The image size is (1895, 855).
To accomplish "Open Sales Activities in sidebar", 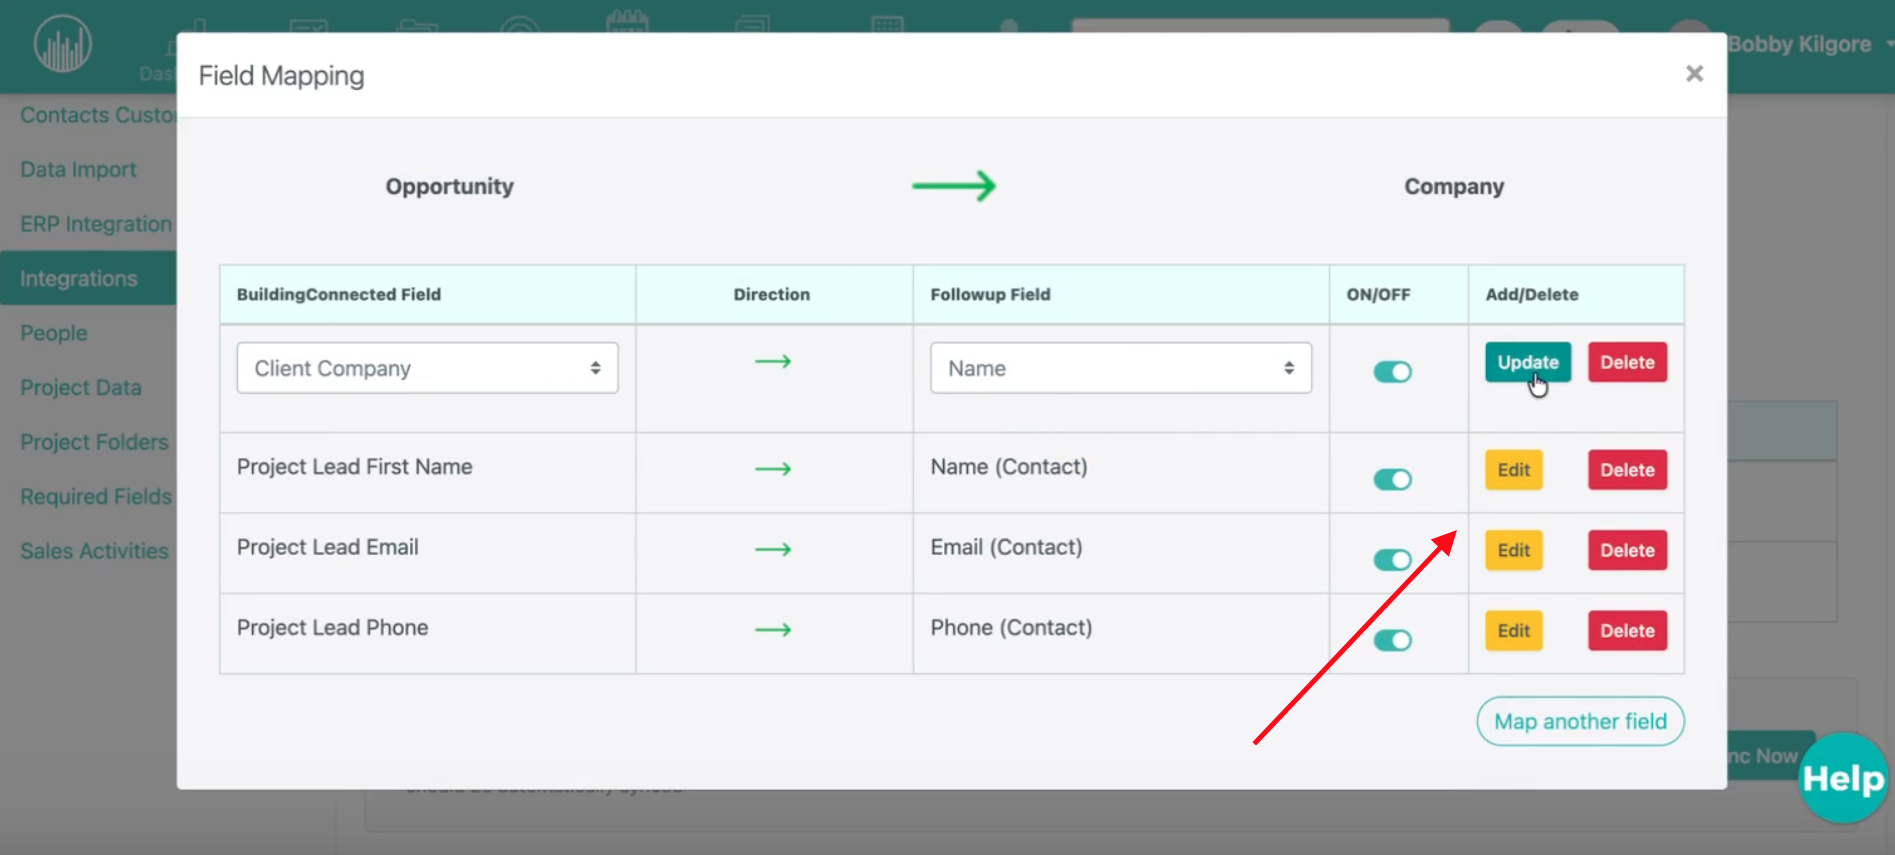I will click(x=94, y=551).
